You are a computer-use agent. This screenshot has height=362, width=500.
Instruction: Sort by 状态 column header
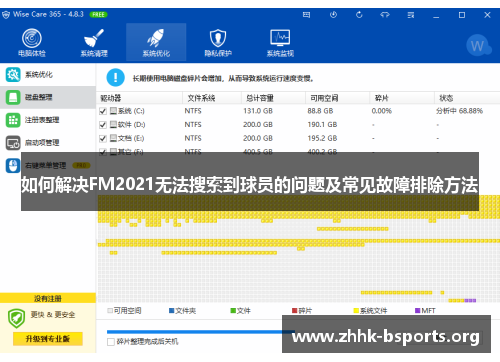pos(467,98)
